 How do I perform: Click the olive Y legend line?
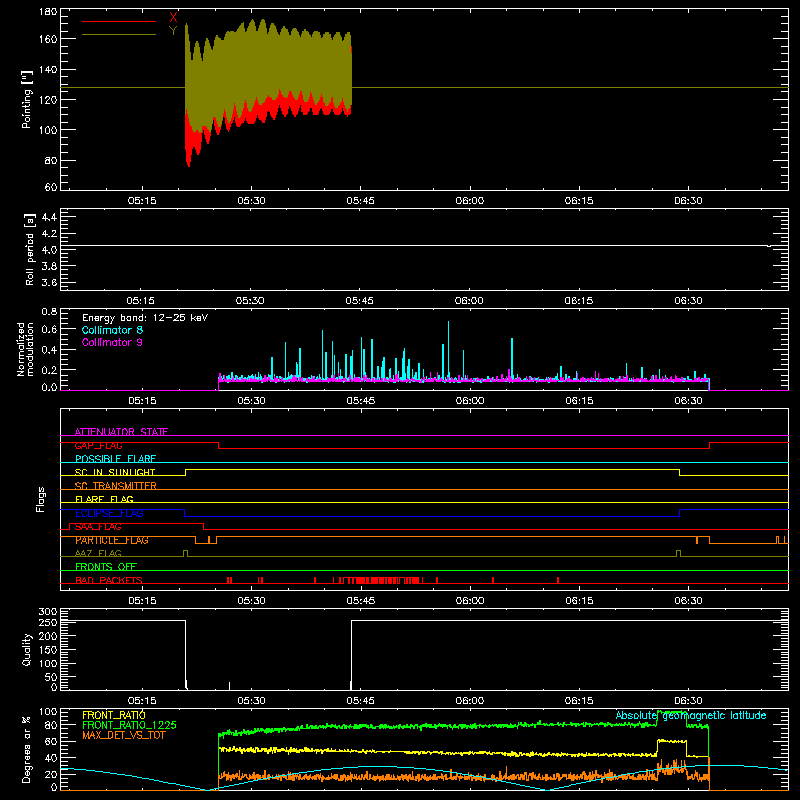point(119,35)
